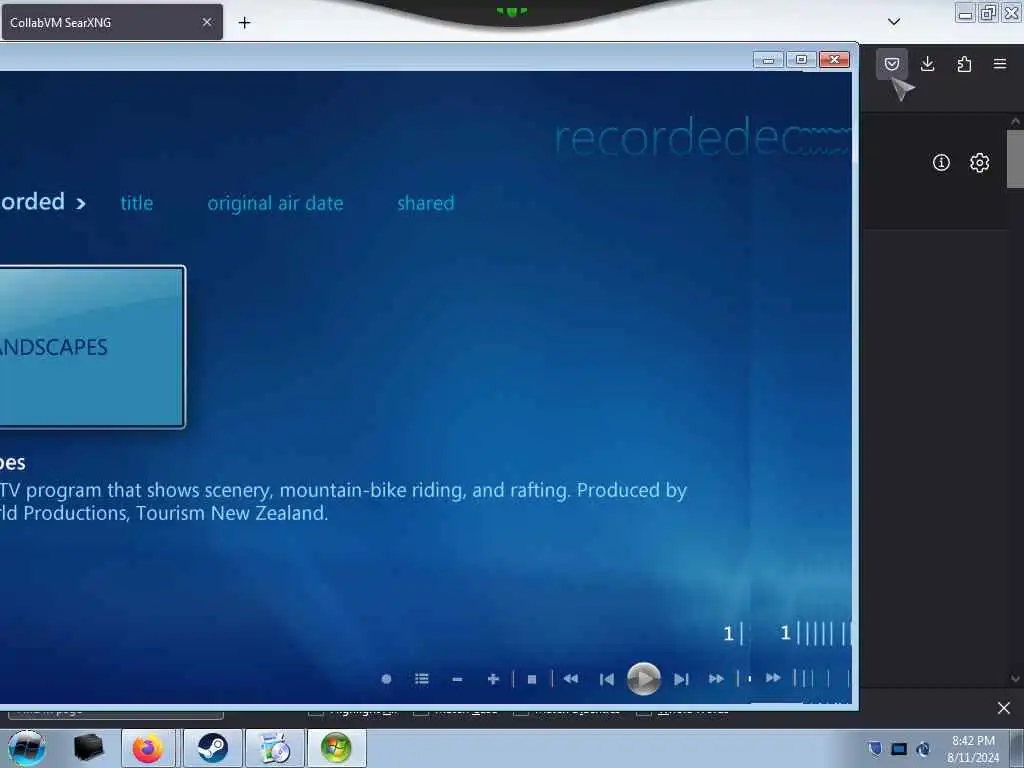Click the recorded heading with arrow
1024x768 pixels.
pyautogui.click(x=43, y=202)
